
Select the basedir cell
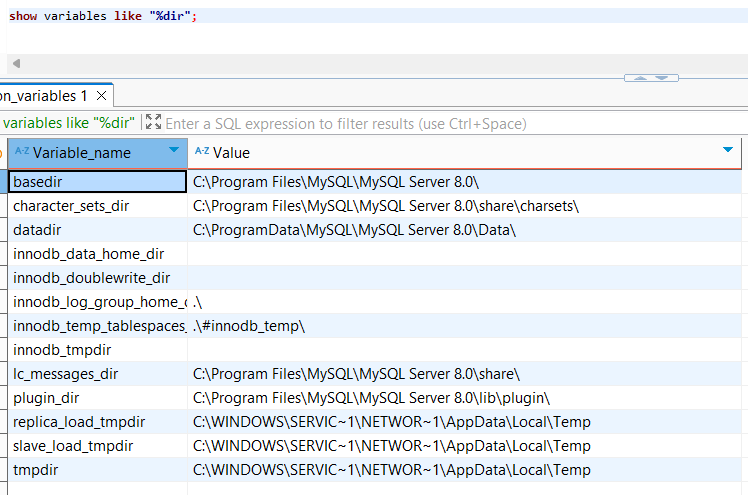98,182
